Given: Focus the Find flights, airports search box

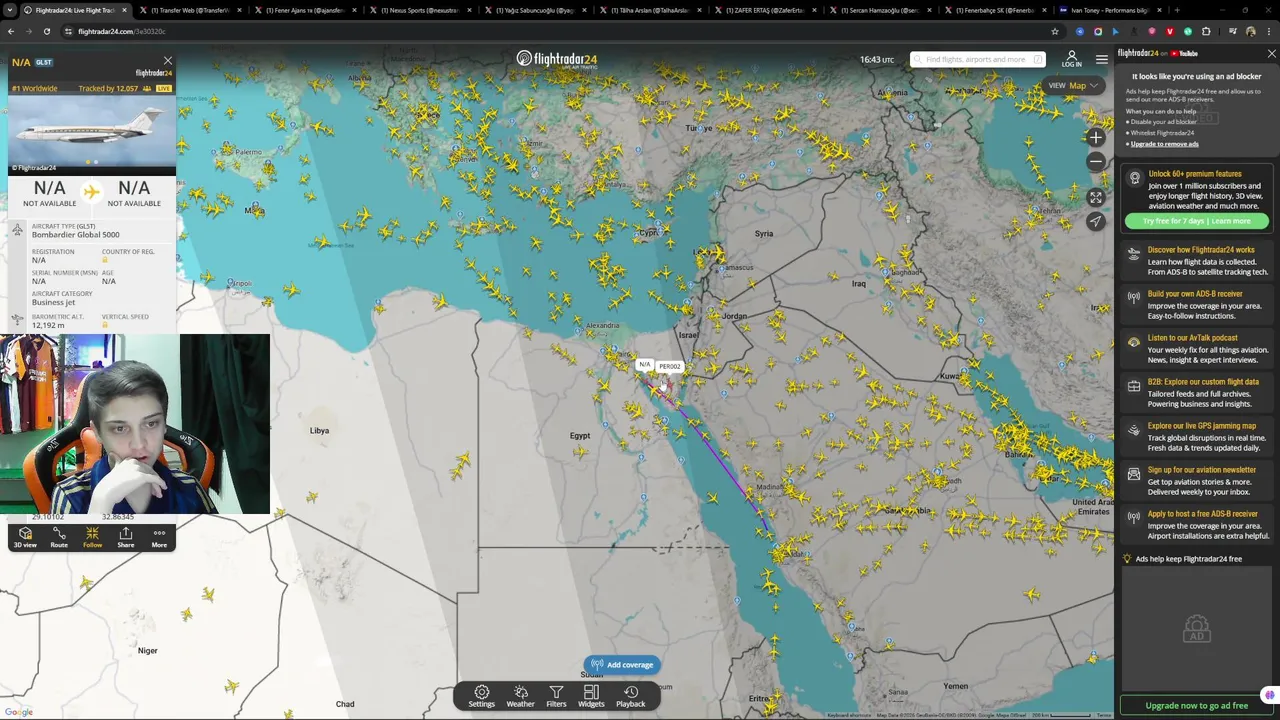Looking at the screenshot, I should pyautogui.click(x=977, y=59).
